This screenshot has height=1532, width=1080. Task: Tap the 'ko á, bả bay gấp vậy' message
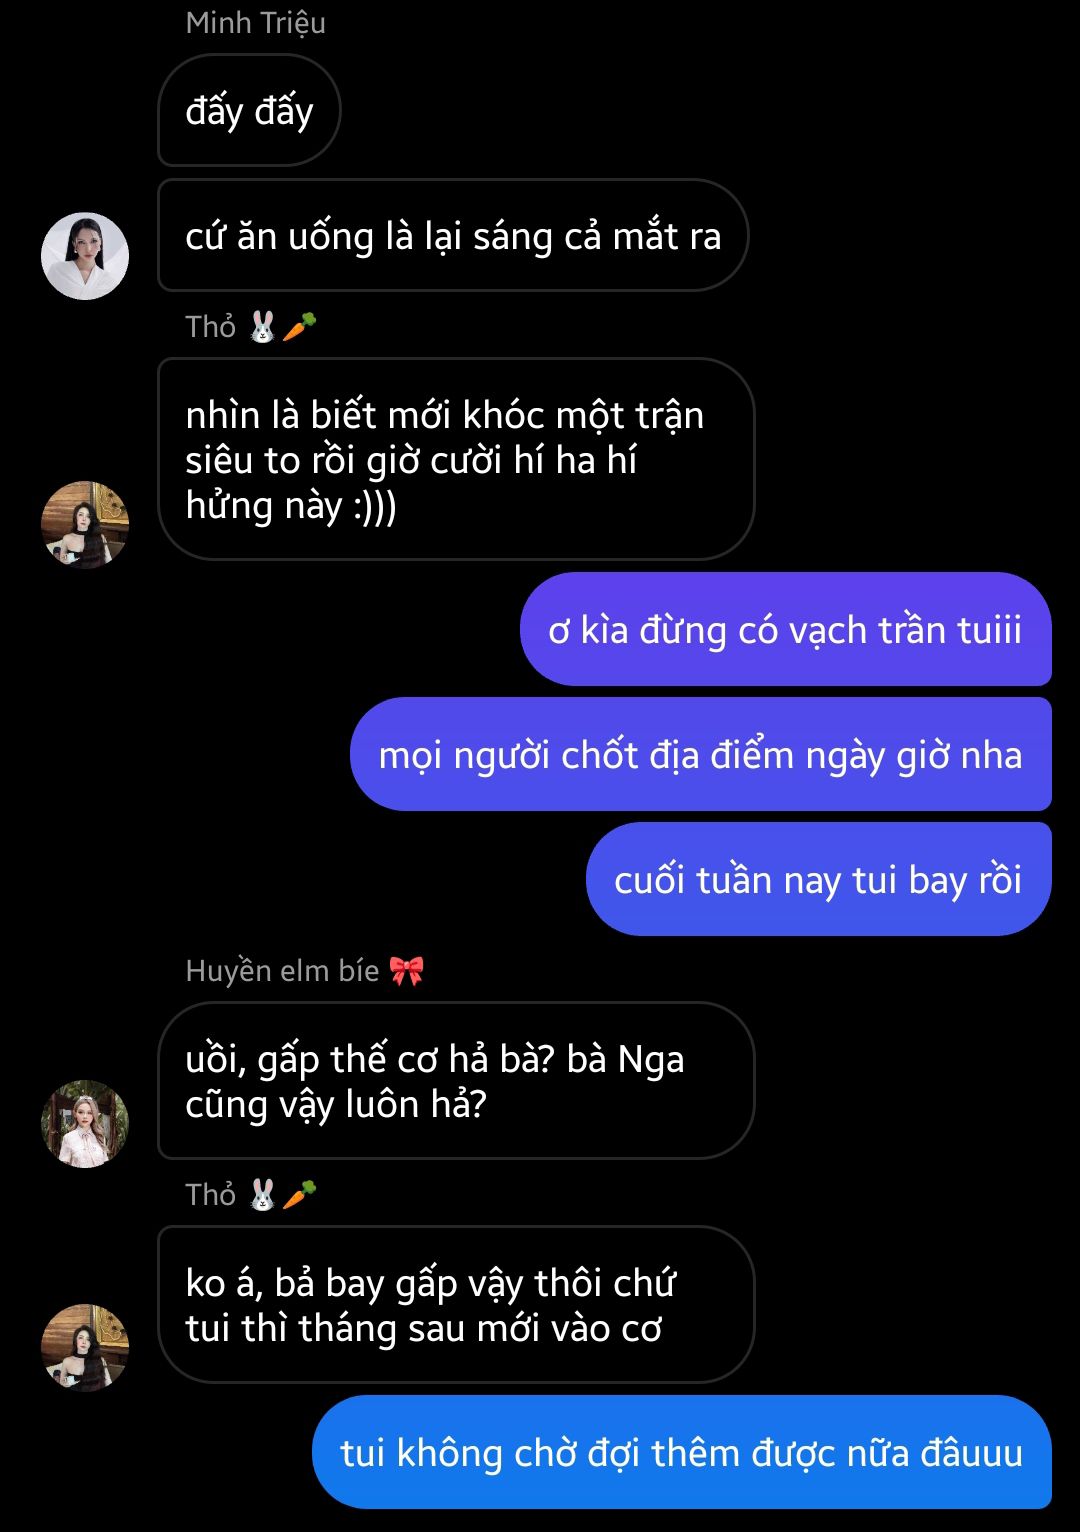(456, 1305)
